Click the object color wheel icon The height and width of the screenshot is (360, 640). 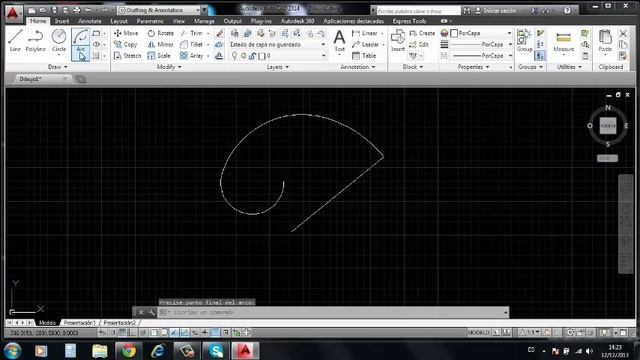click(444, 33)
